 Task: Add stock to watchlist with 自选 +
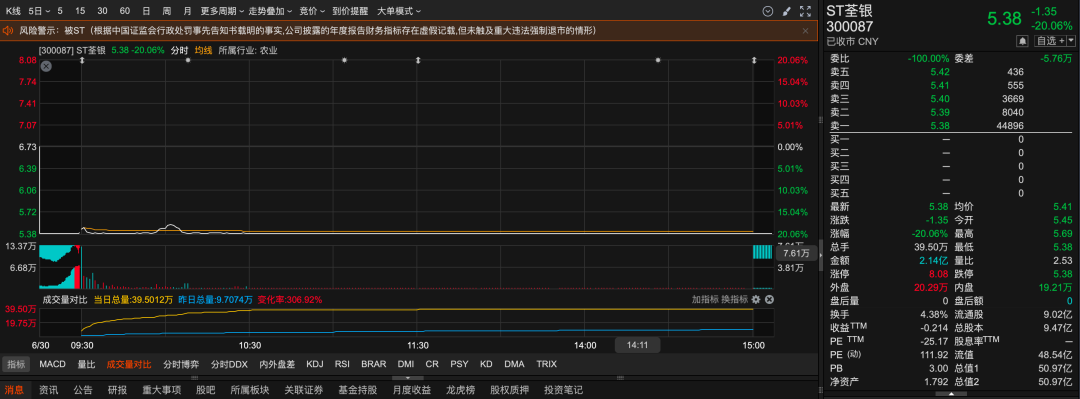[x=1049, y=41]
